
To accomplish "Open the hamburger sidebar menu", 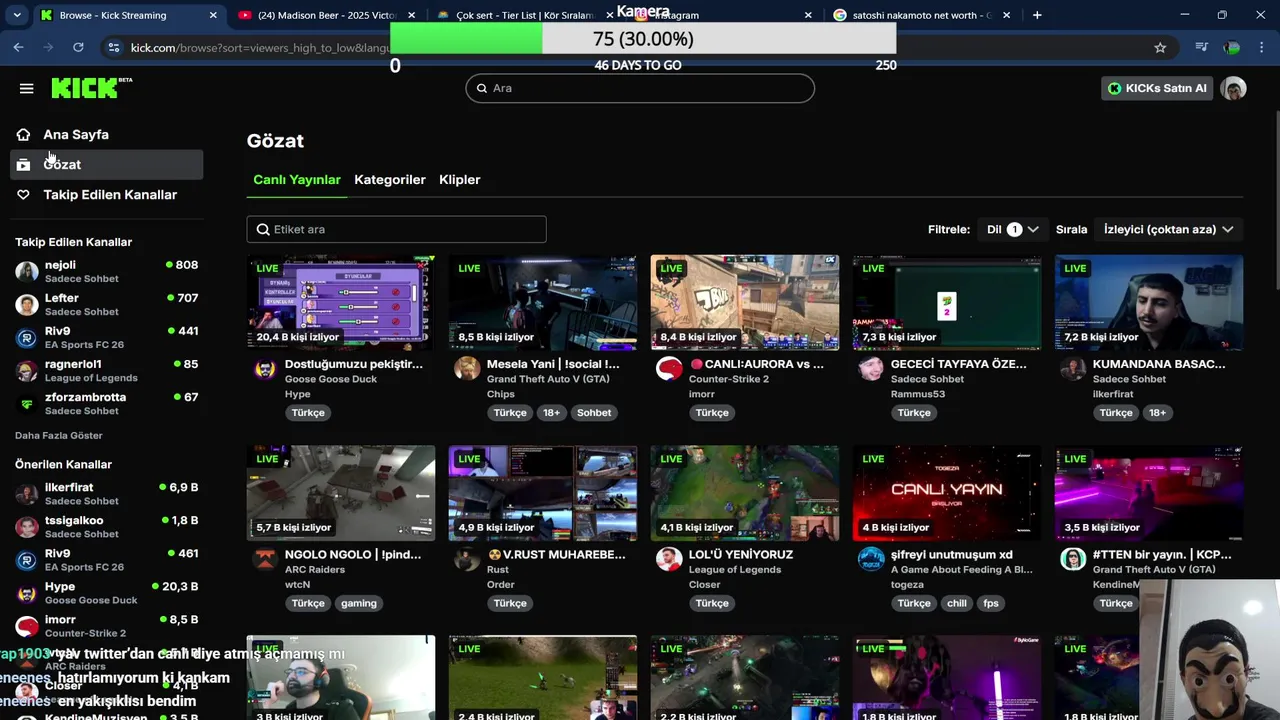I will pos(27,88).
